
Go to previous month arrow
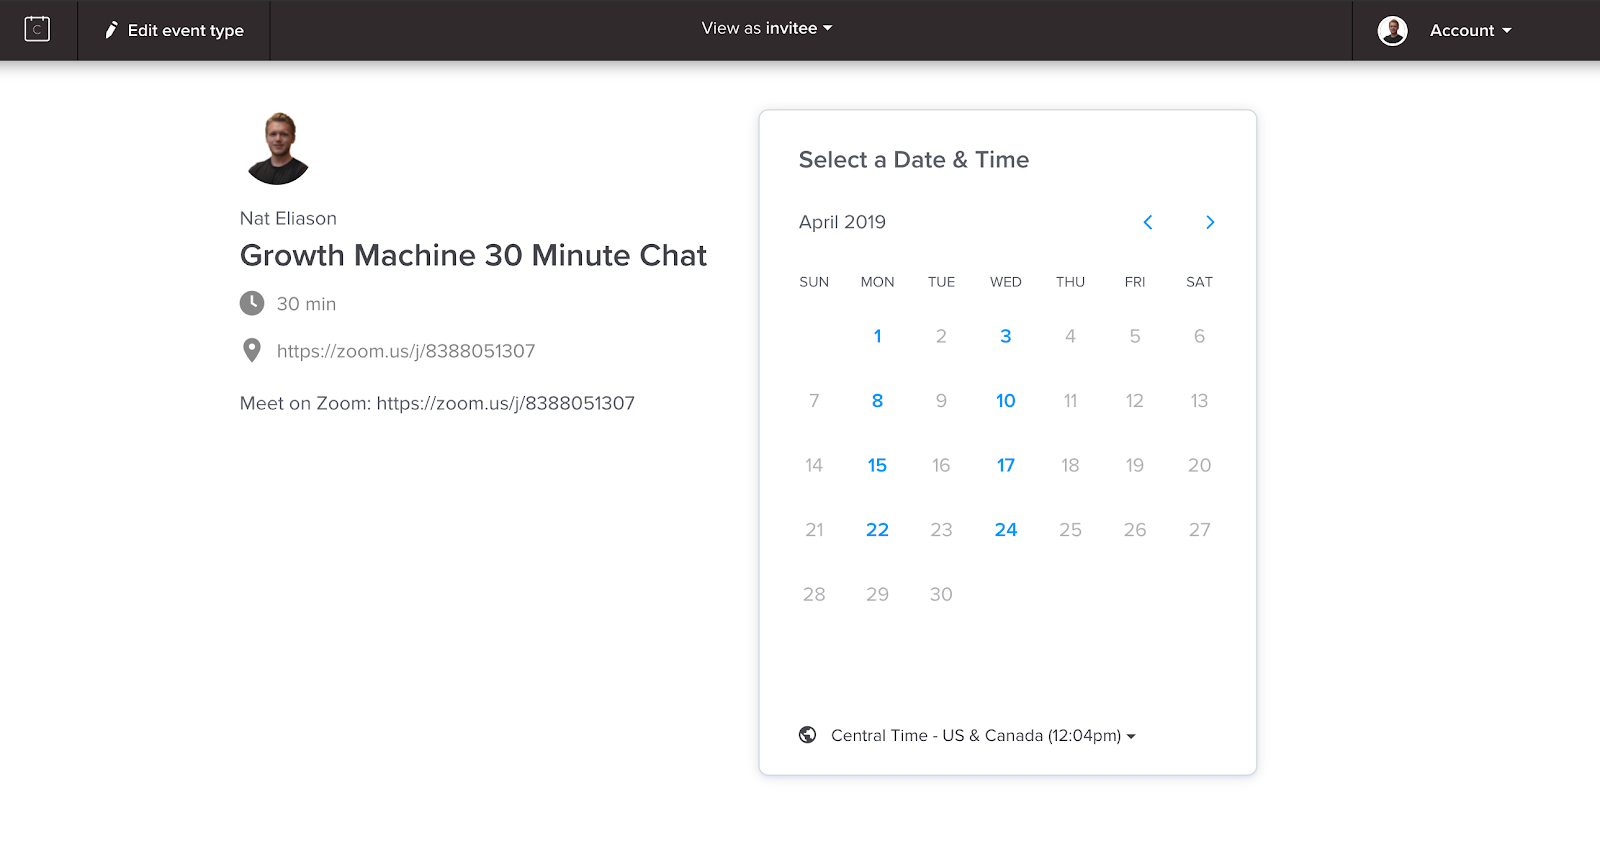pos(1148,222)
